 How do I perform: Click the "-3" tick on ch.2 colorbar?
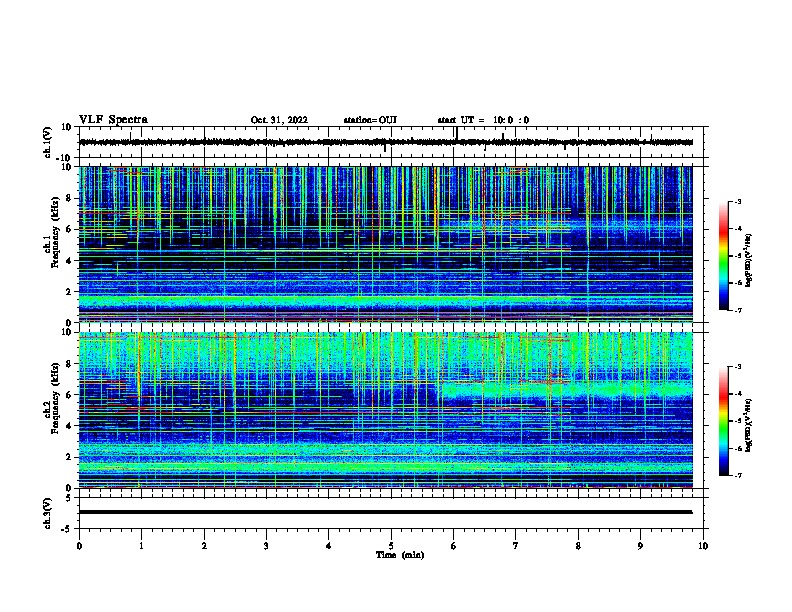[737, 367]
